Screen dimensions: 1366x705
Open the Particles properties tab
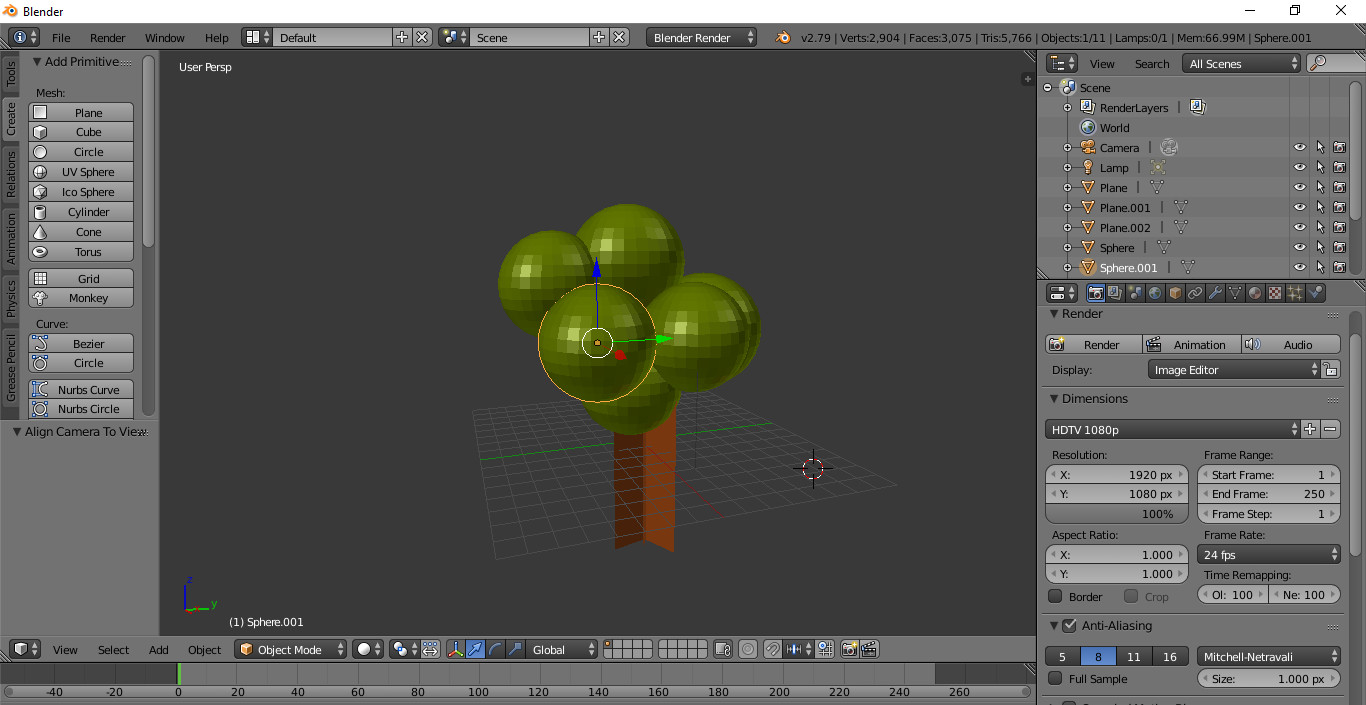pos(1295,292)
